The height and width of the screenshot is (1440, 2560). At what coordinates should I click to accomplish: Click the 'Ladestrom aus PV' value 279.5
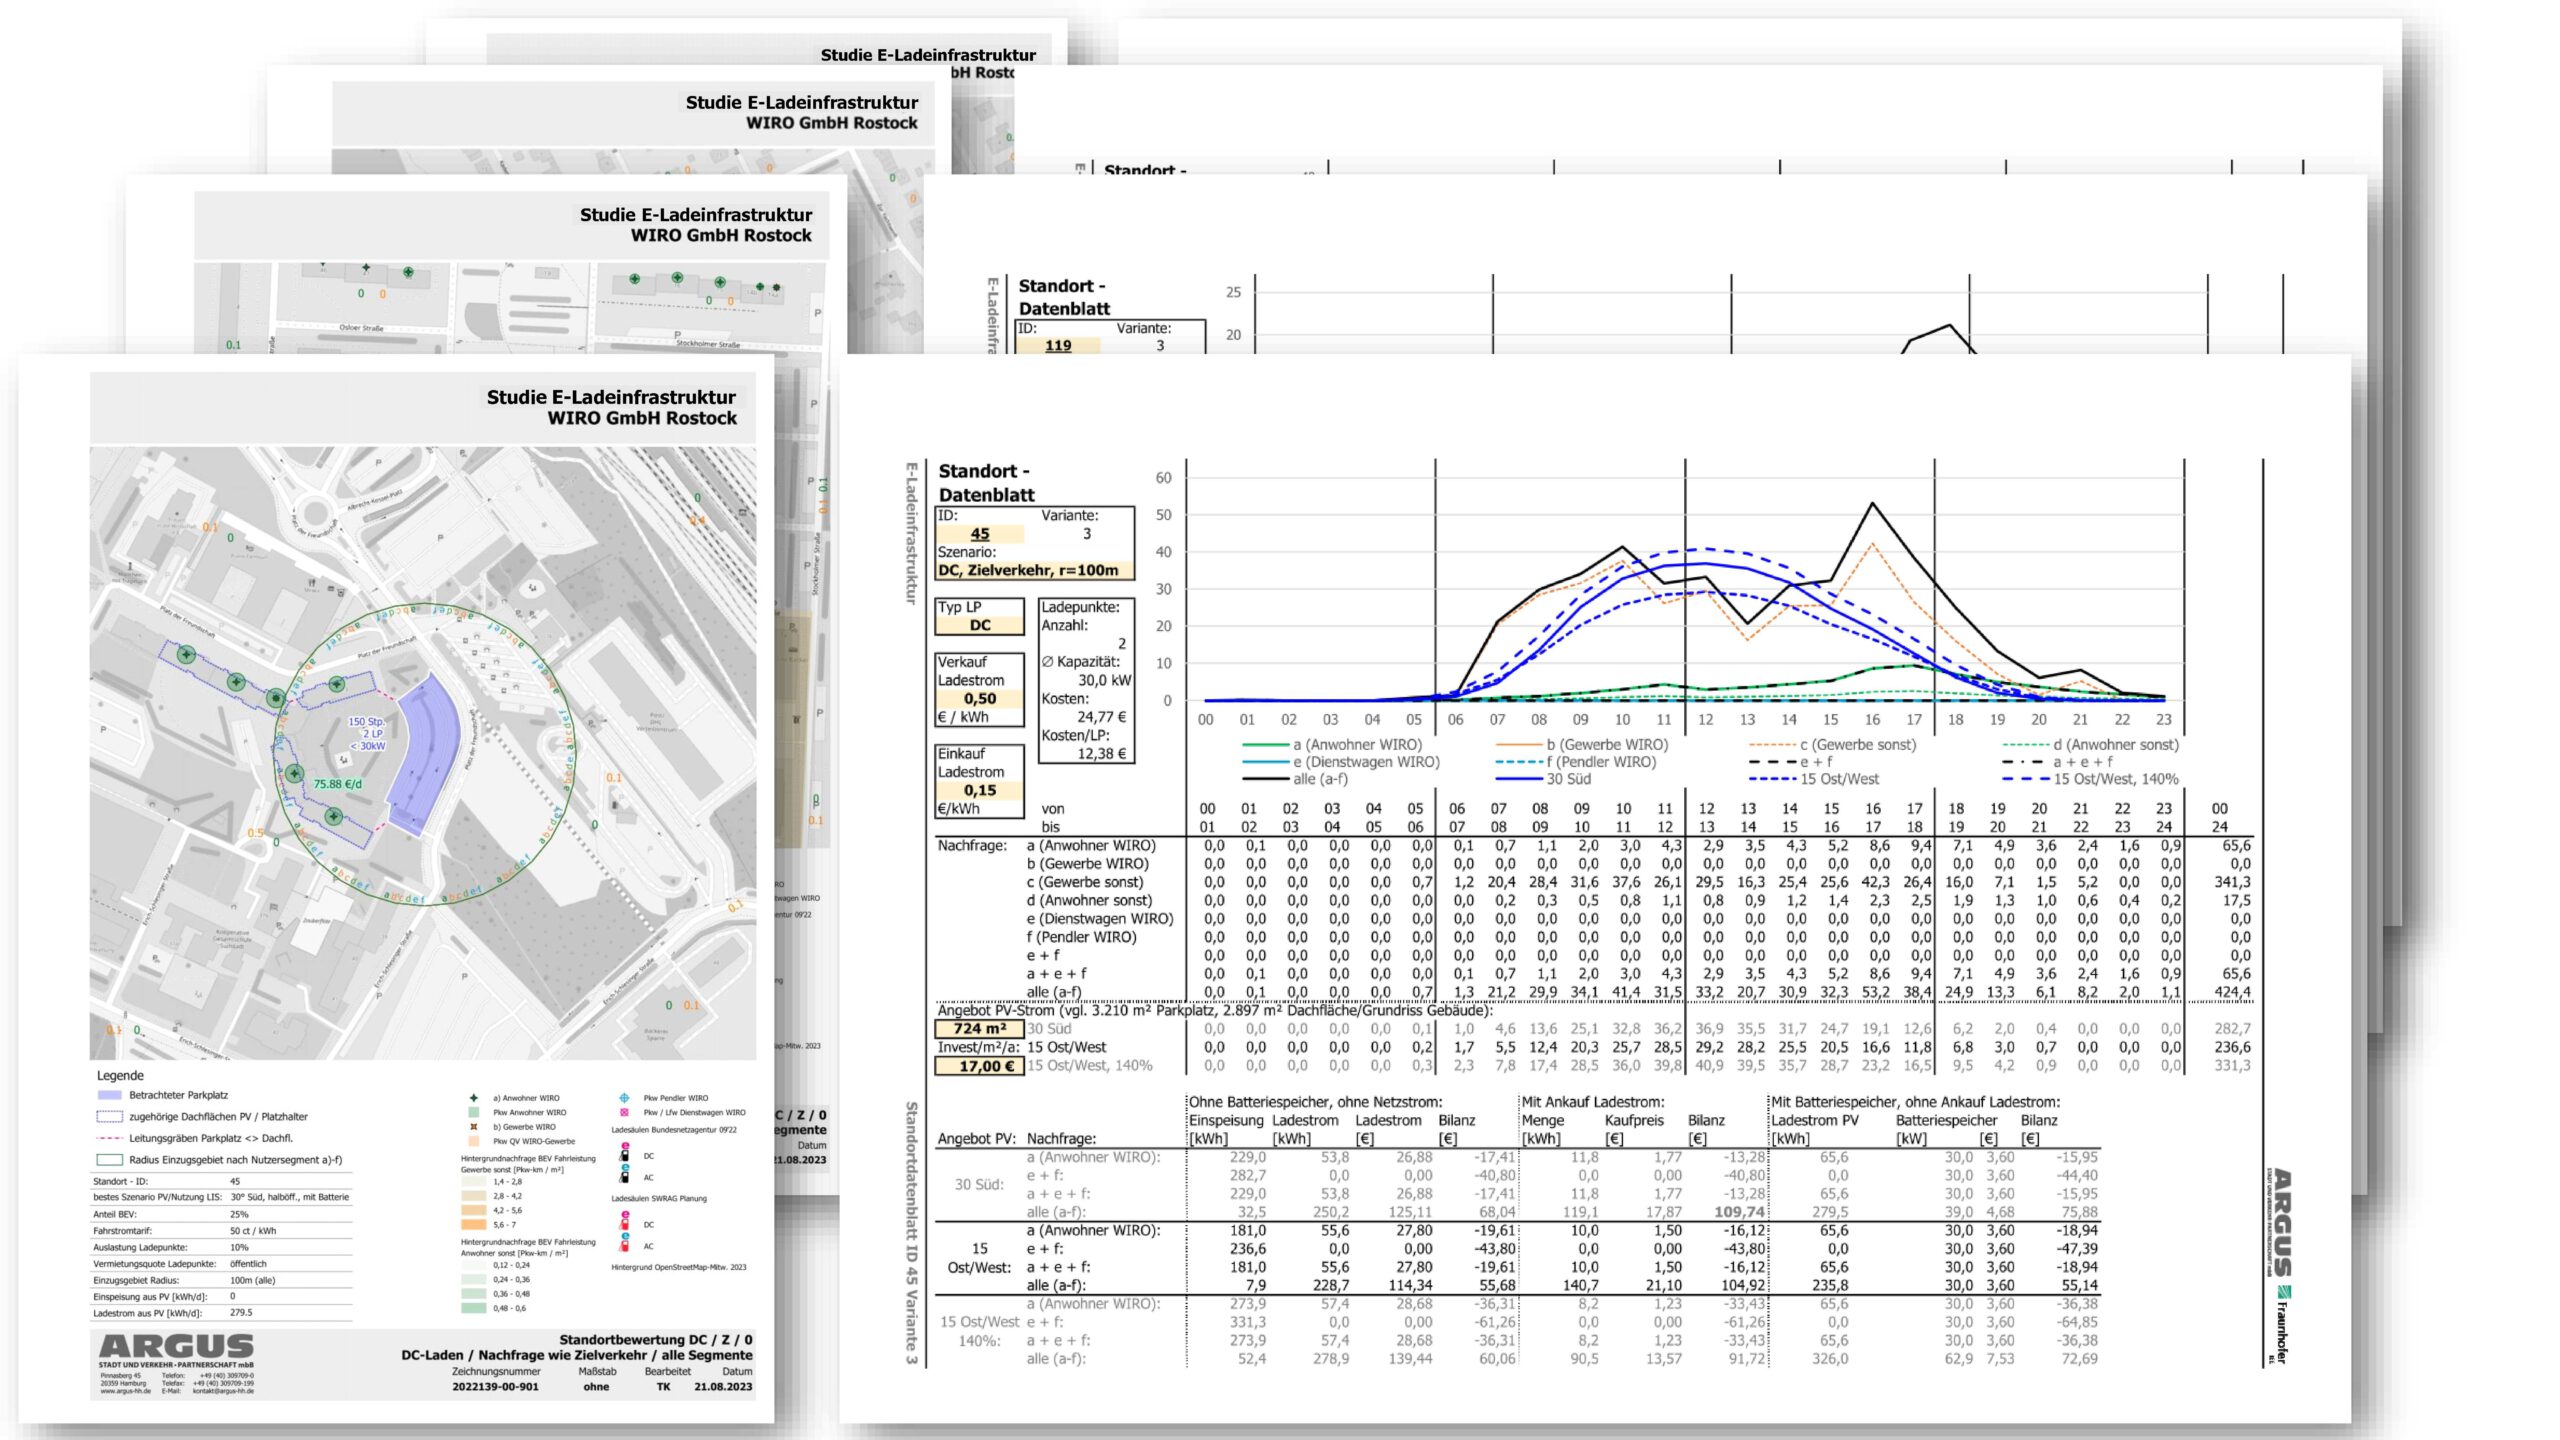[241, 1313]
